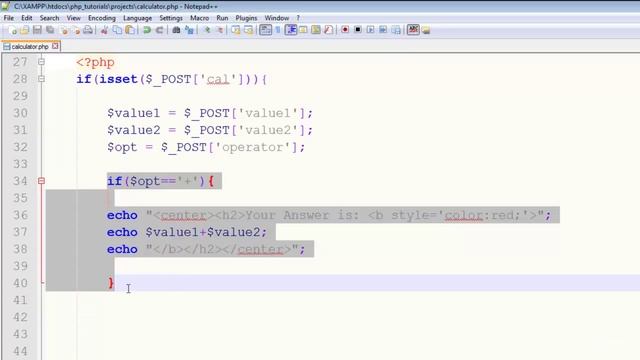640x360 pixels.
Task: Click the Playback macro icon
Action: pyautogui.click(x=370, y=30)
